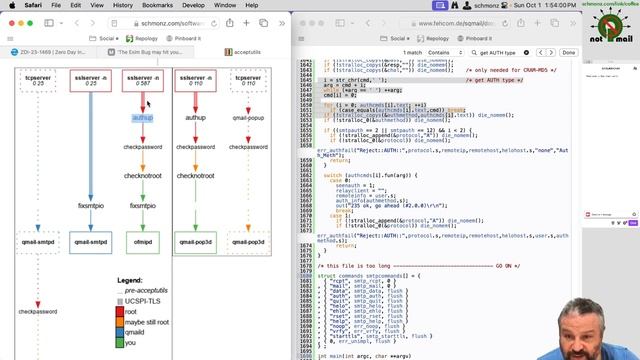The image size is (640, 360).
Task: Open Social bookmarks folder in left window
Action: [x=104, y=38]
